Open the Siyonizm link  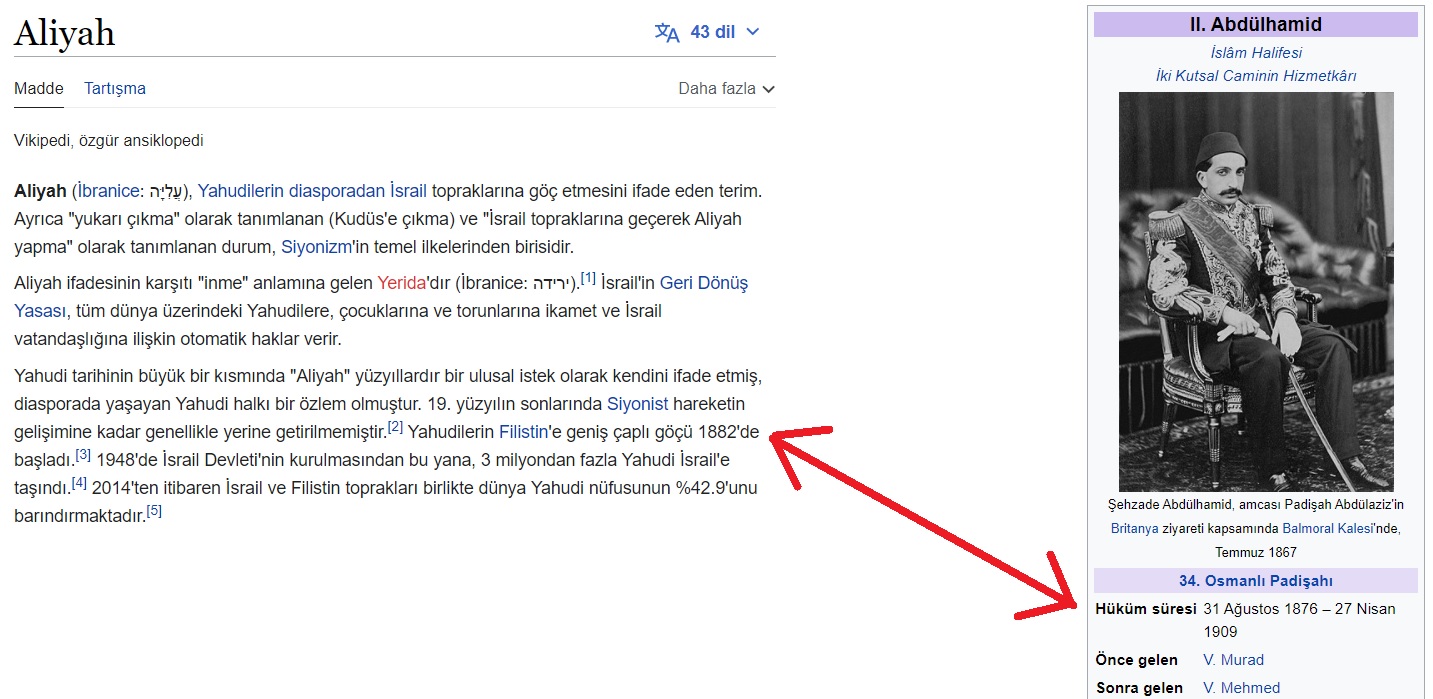314,246
